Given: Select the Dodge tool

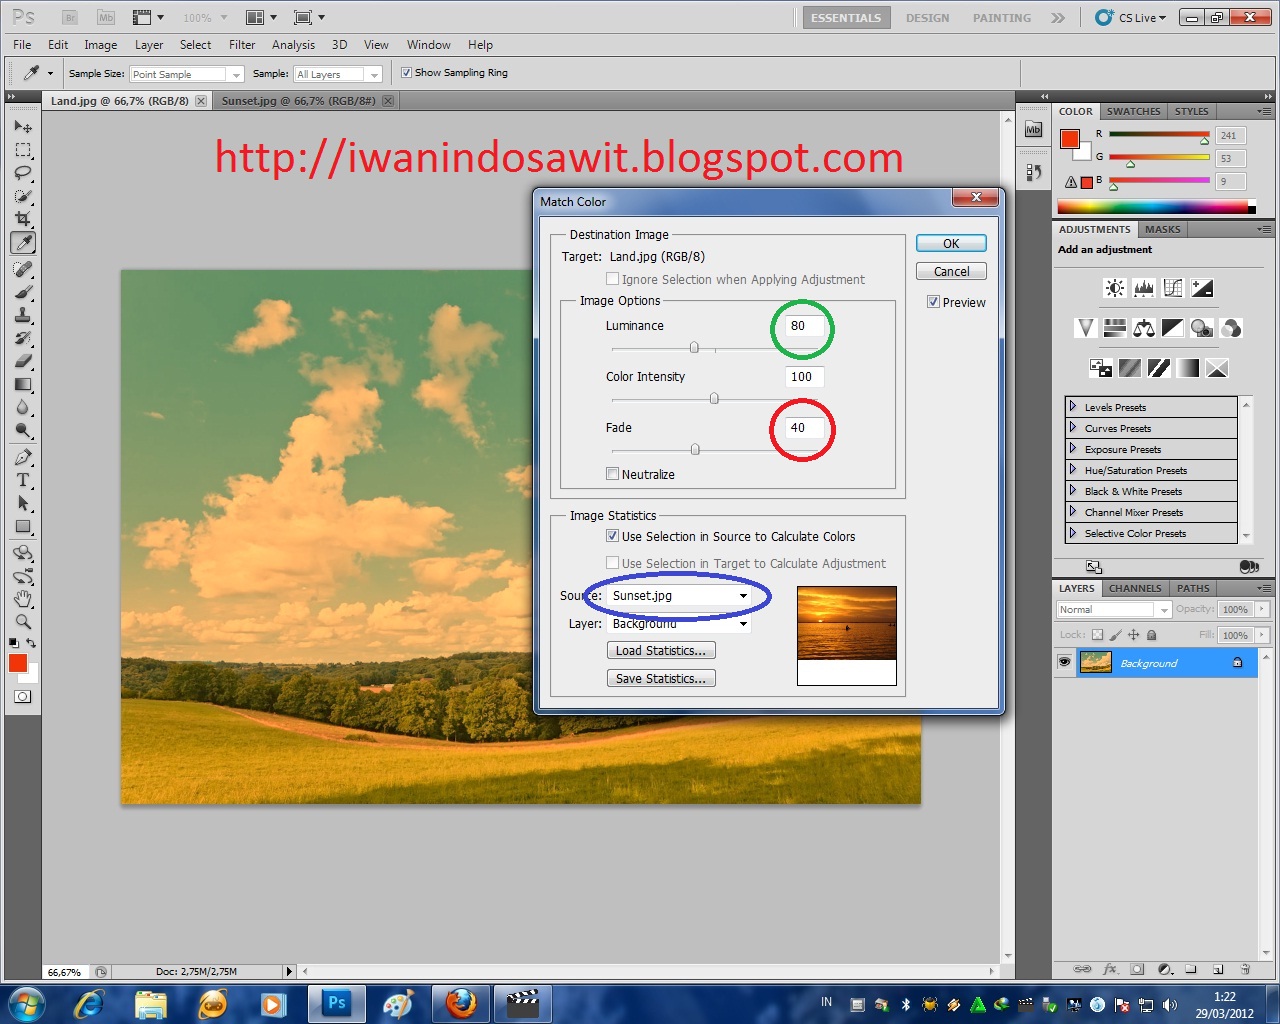Looking at the screenshot, I should (x=23, y=431).
